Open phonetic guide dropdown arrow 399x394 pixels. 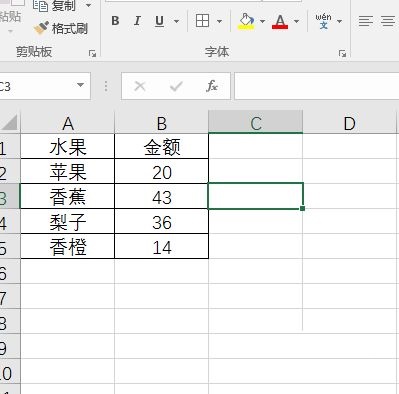tap(339, 21)
